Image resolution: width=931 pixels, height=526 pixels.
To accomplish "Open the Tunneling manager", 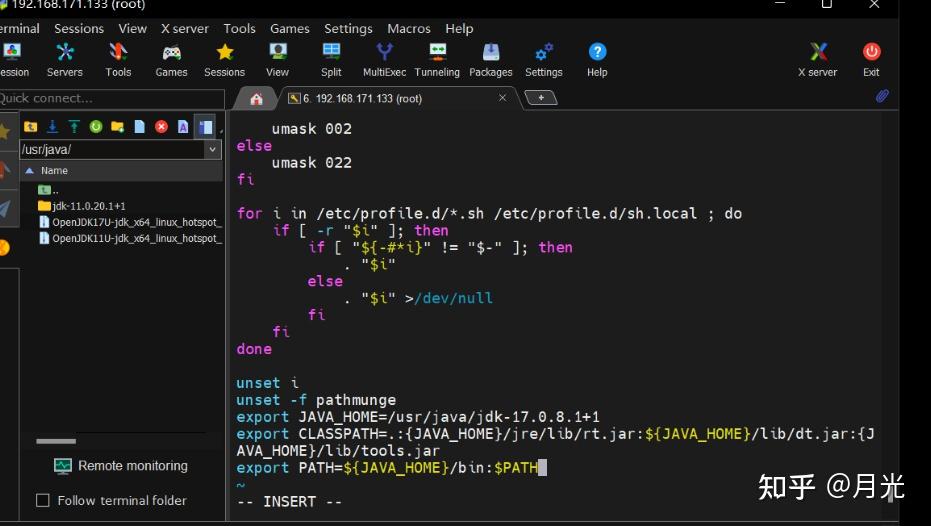I will 437,60.
